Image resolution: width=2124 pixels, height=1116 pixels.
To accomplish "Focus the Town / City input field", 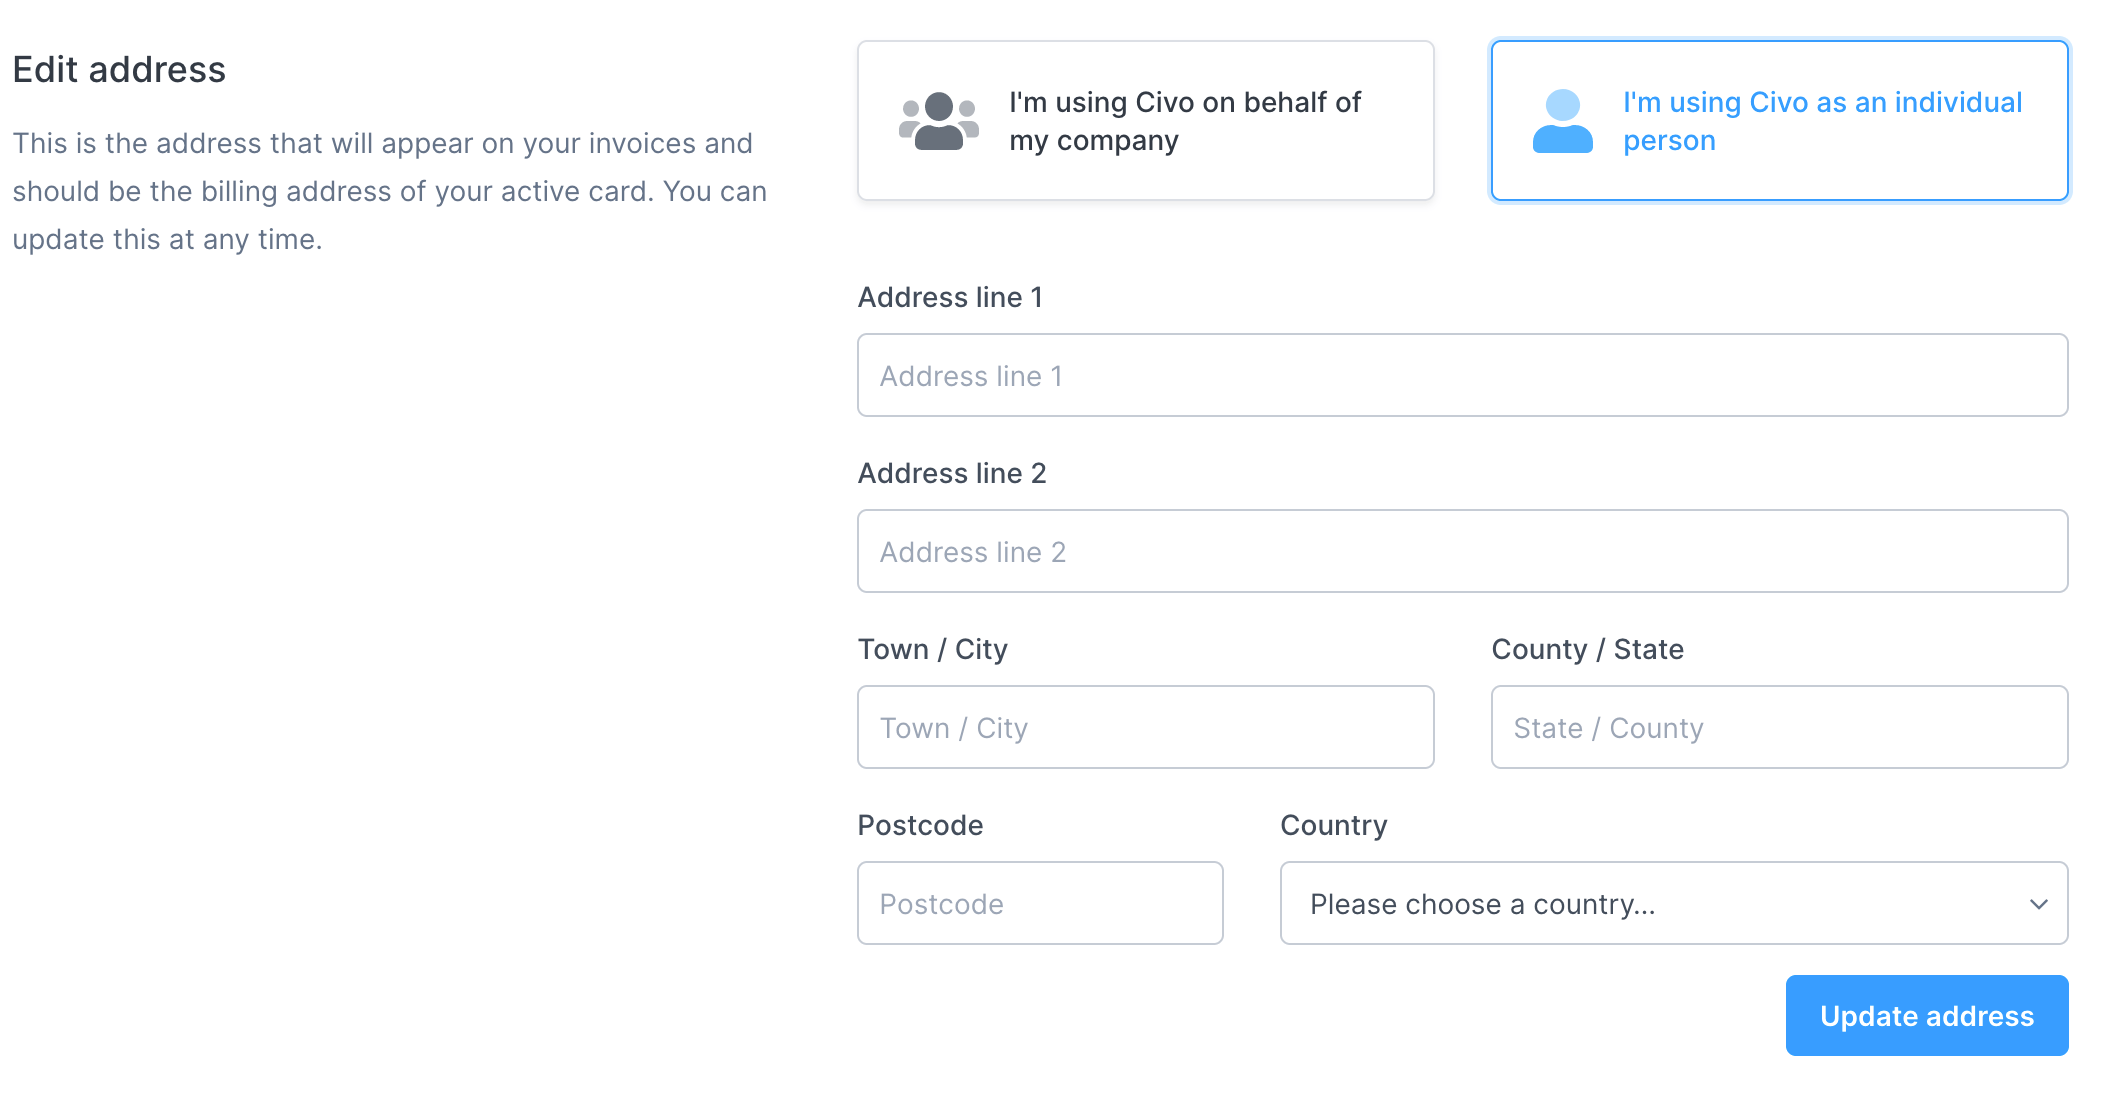I will [1145, 728].
